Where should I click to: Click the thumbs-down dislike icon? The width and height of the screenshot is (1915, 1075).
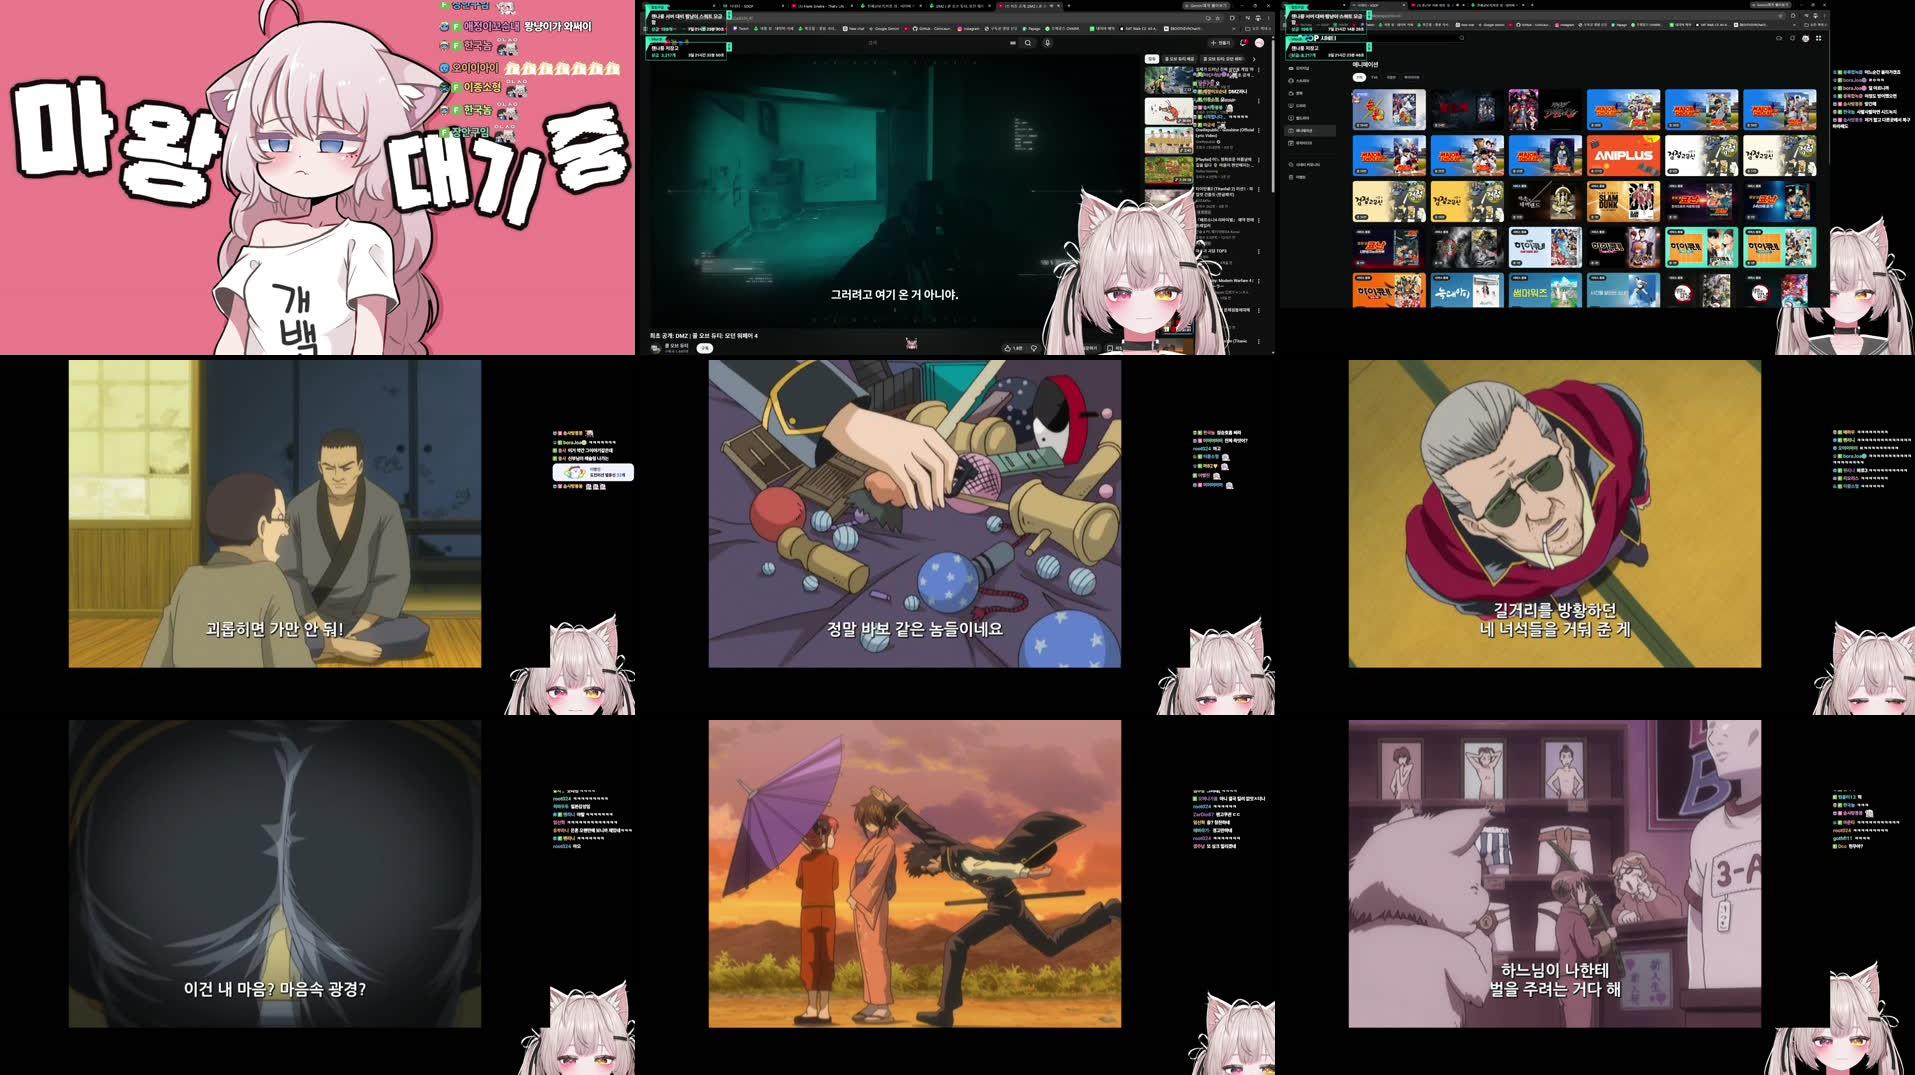point(1034,348)
